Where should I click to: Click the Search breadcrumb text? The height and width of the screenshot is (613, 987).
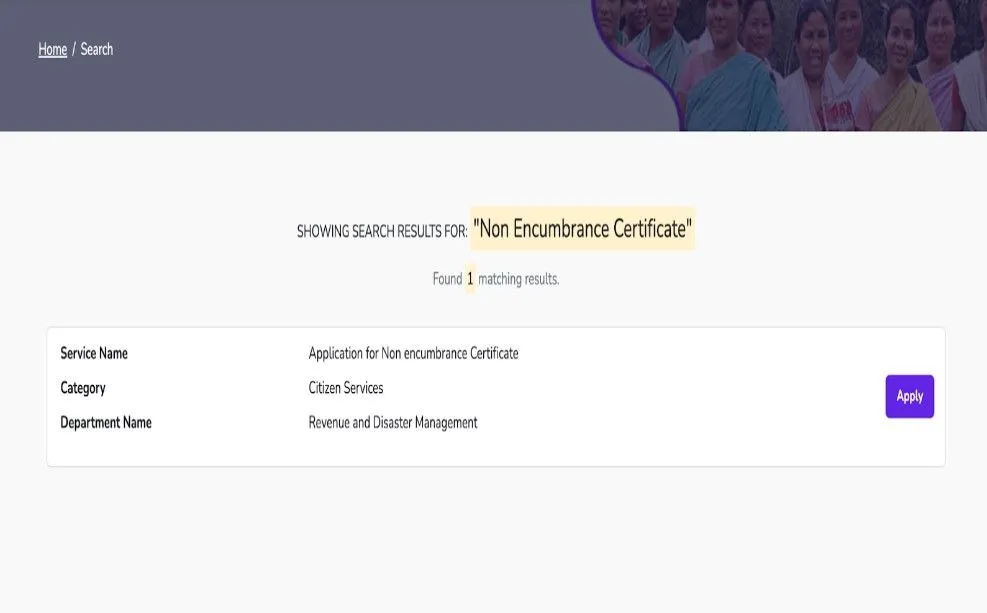97,49
